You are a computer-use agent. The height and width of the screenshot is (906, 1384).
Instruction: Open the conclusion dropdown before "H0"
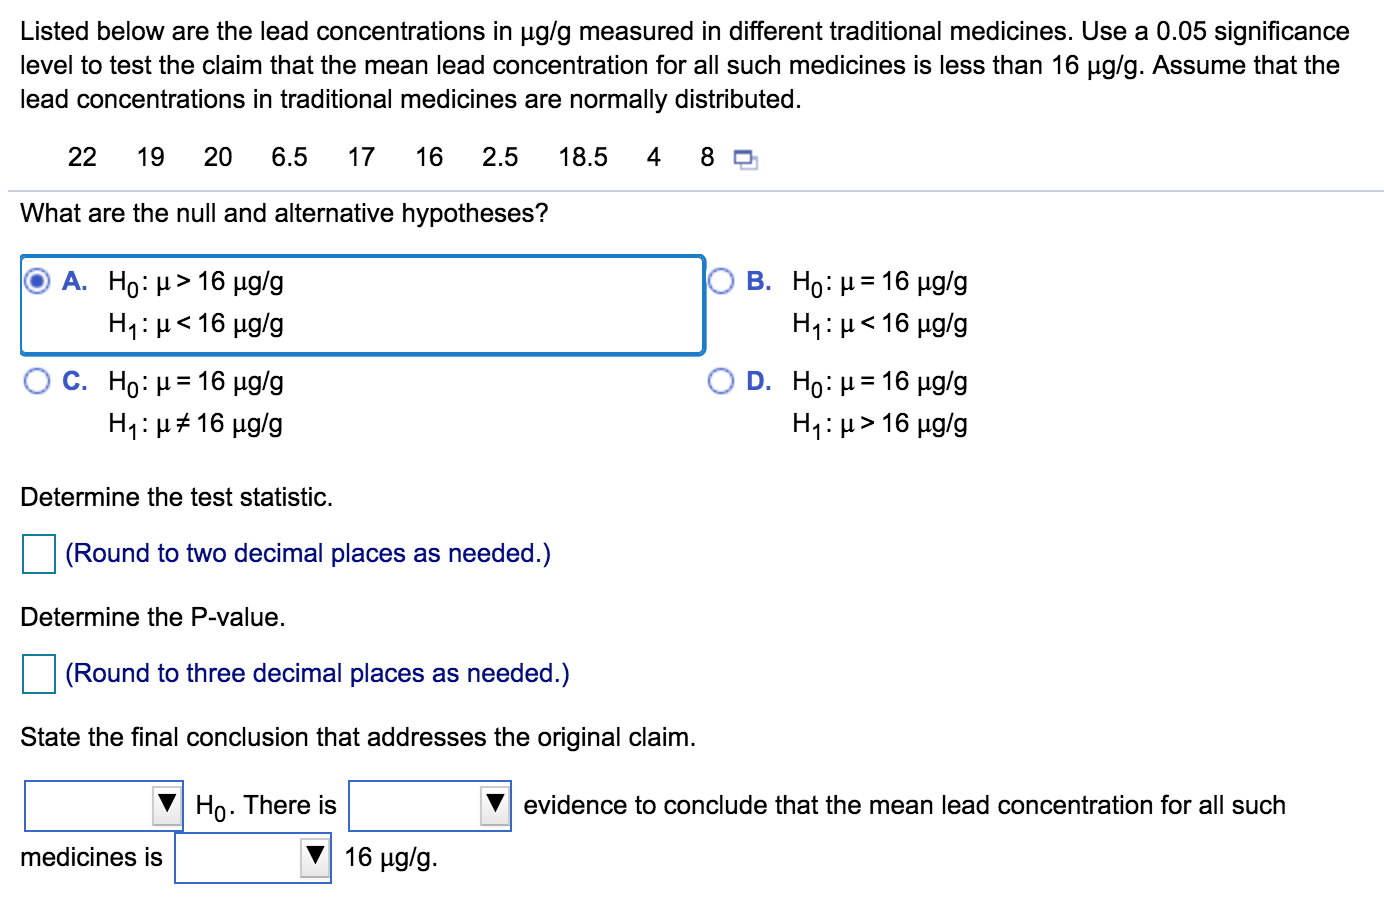(100, 805)
